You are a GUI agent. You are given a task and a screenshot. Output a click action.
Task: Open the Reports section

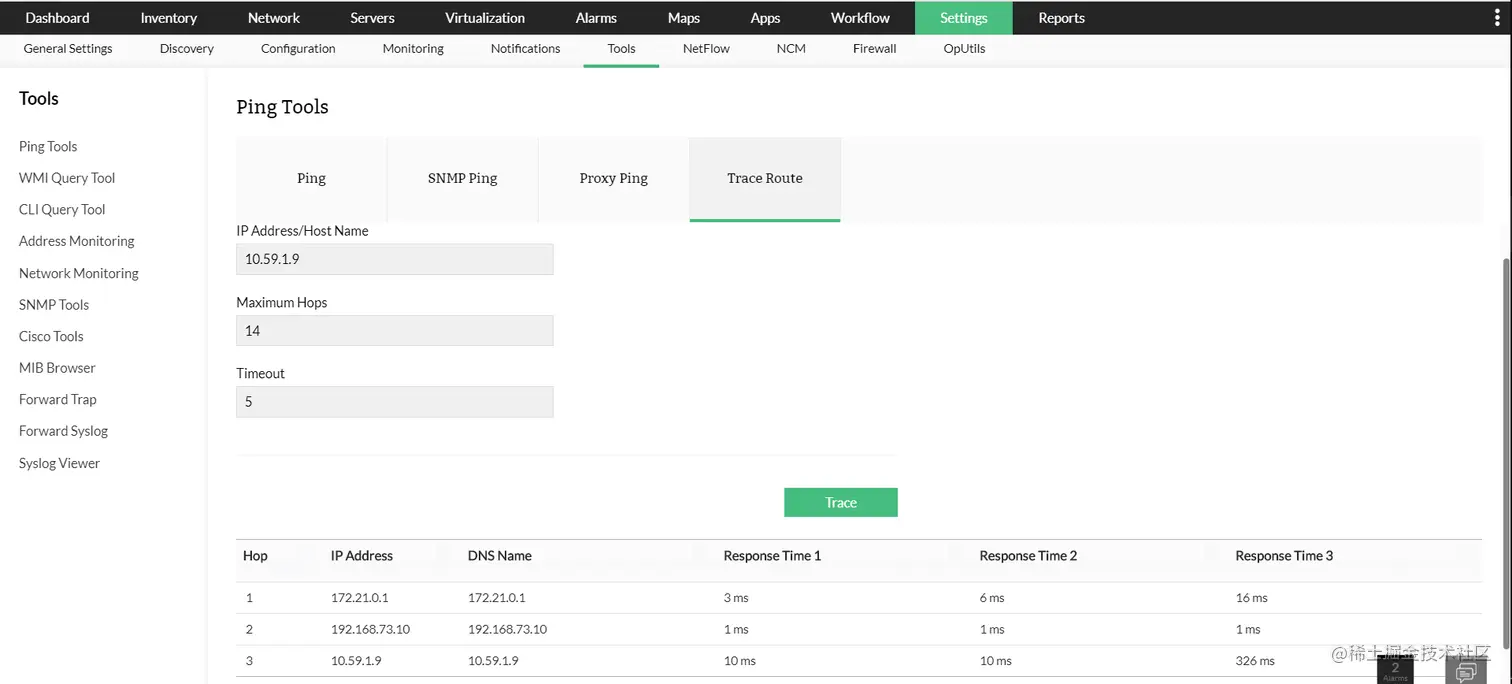tap(1061, 17)
